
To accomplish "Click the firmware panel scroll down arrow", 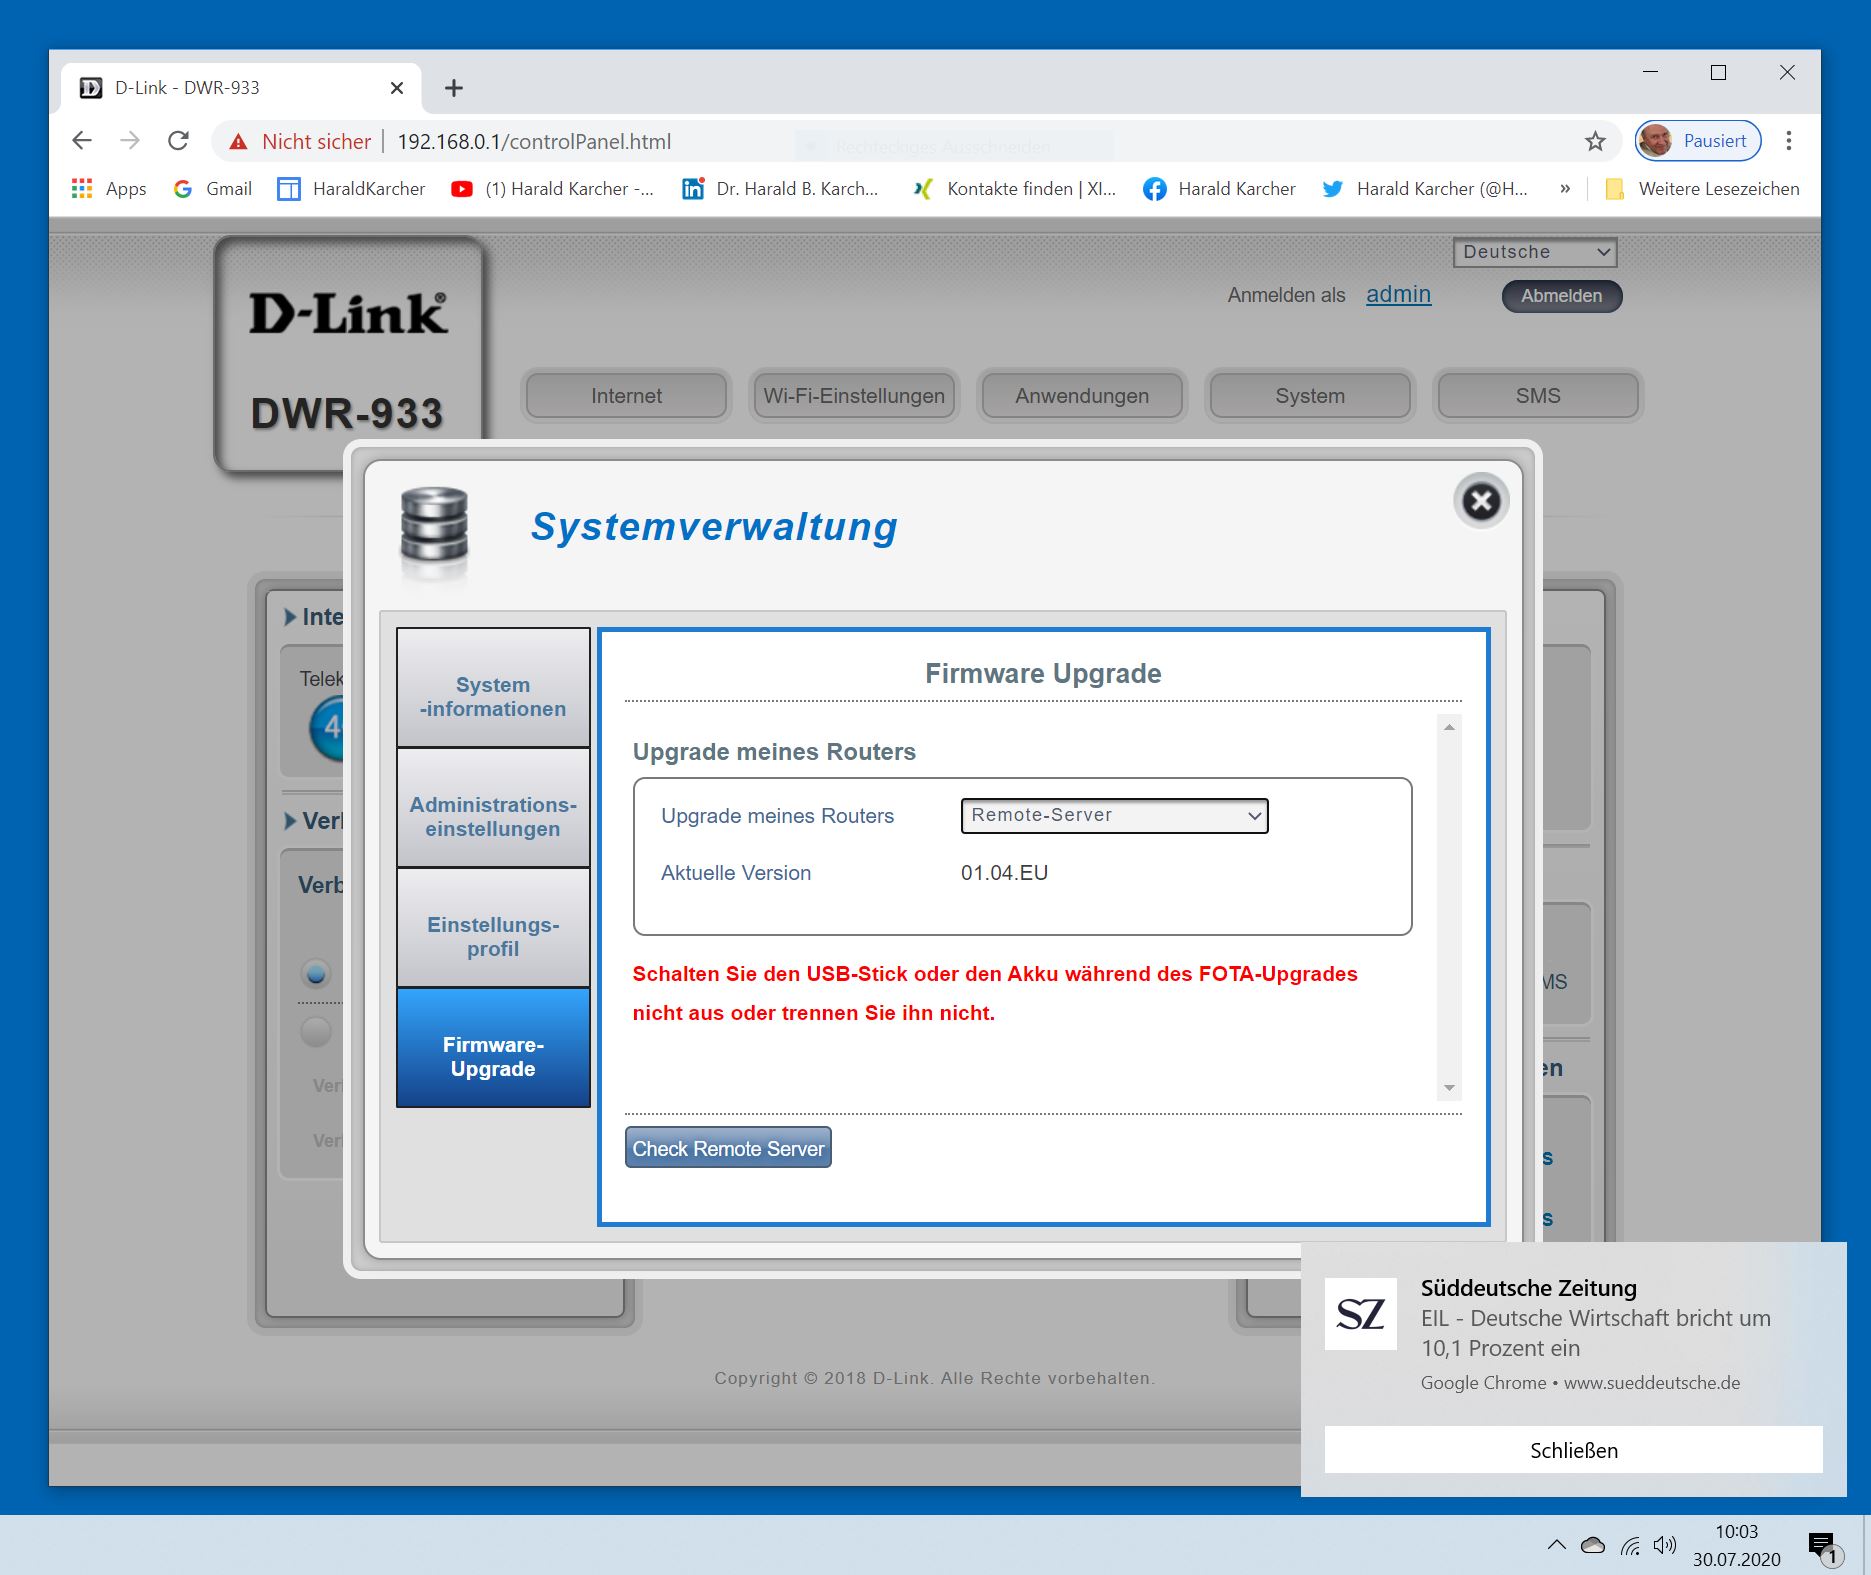I will [1449, 1088].
